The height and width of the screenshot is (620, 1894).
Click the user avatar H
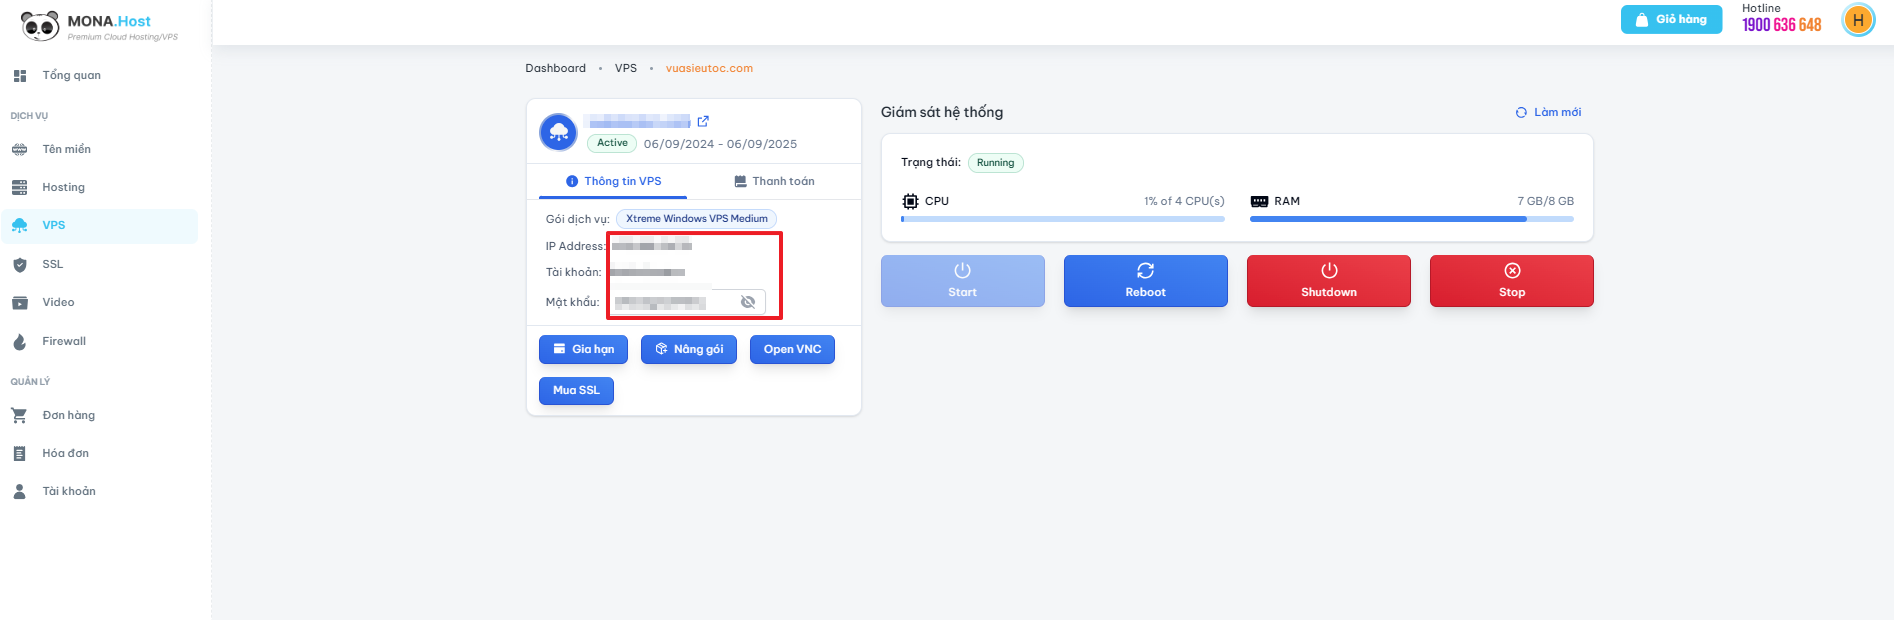pyautogui.click(x=1859, y=20)
